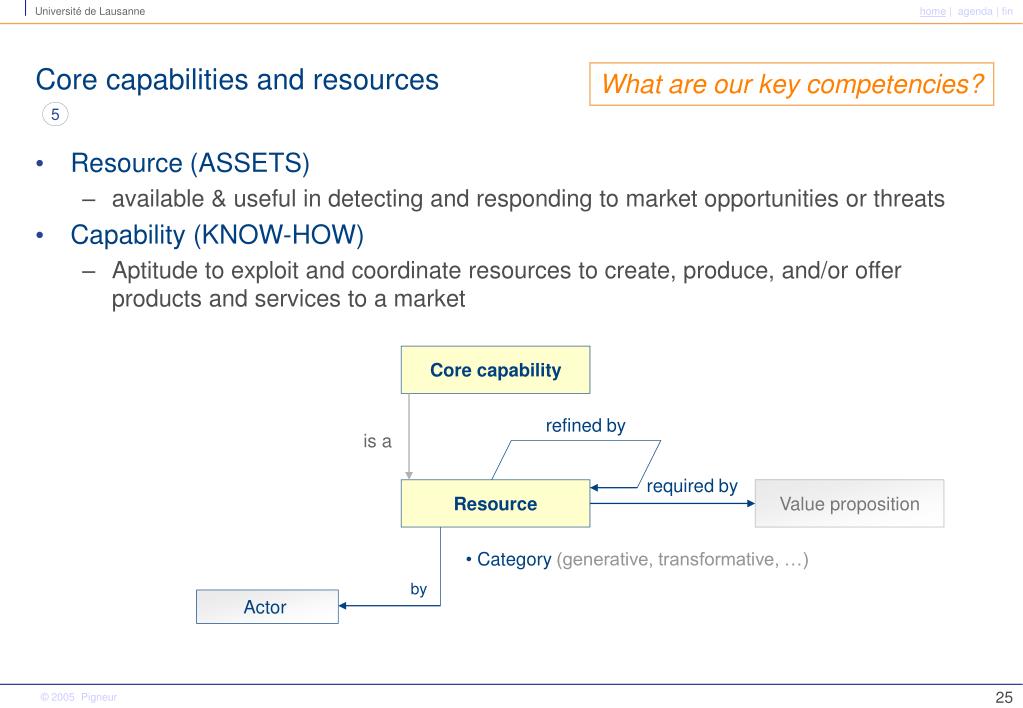Click the 'by' connector label

click(418, 589)
